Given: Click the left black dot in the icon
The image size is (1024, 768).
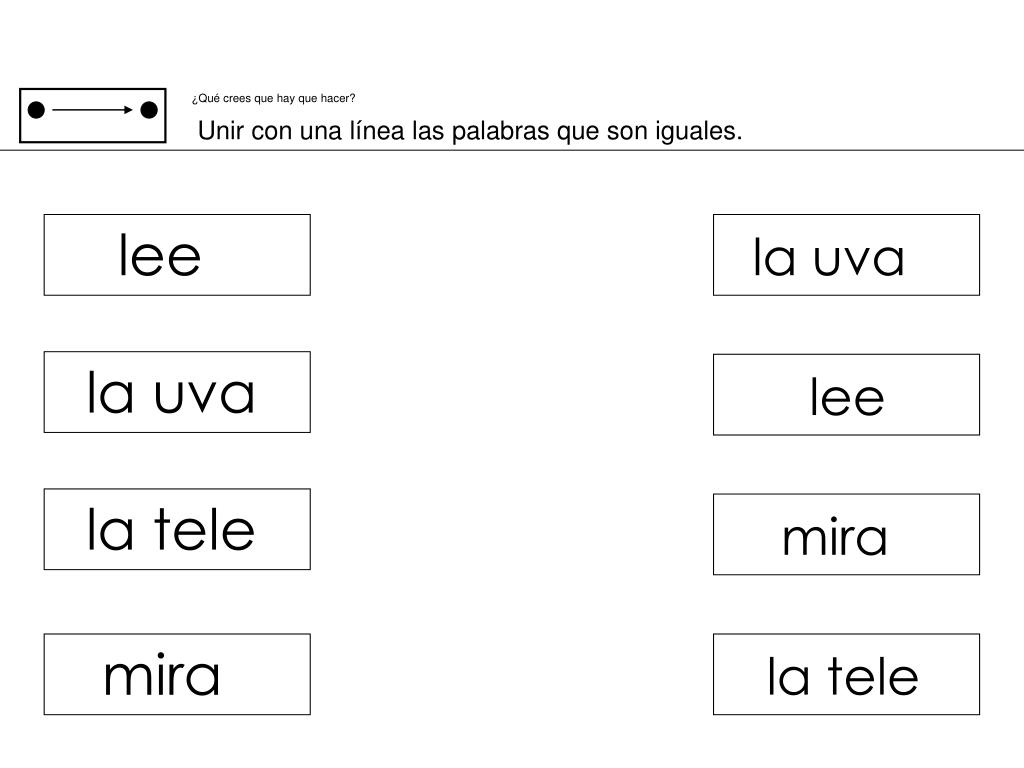Looking at the screenshot, I should pos(36,110).
